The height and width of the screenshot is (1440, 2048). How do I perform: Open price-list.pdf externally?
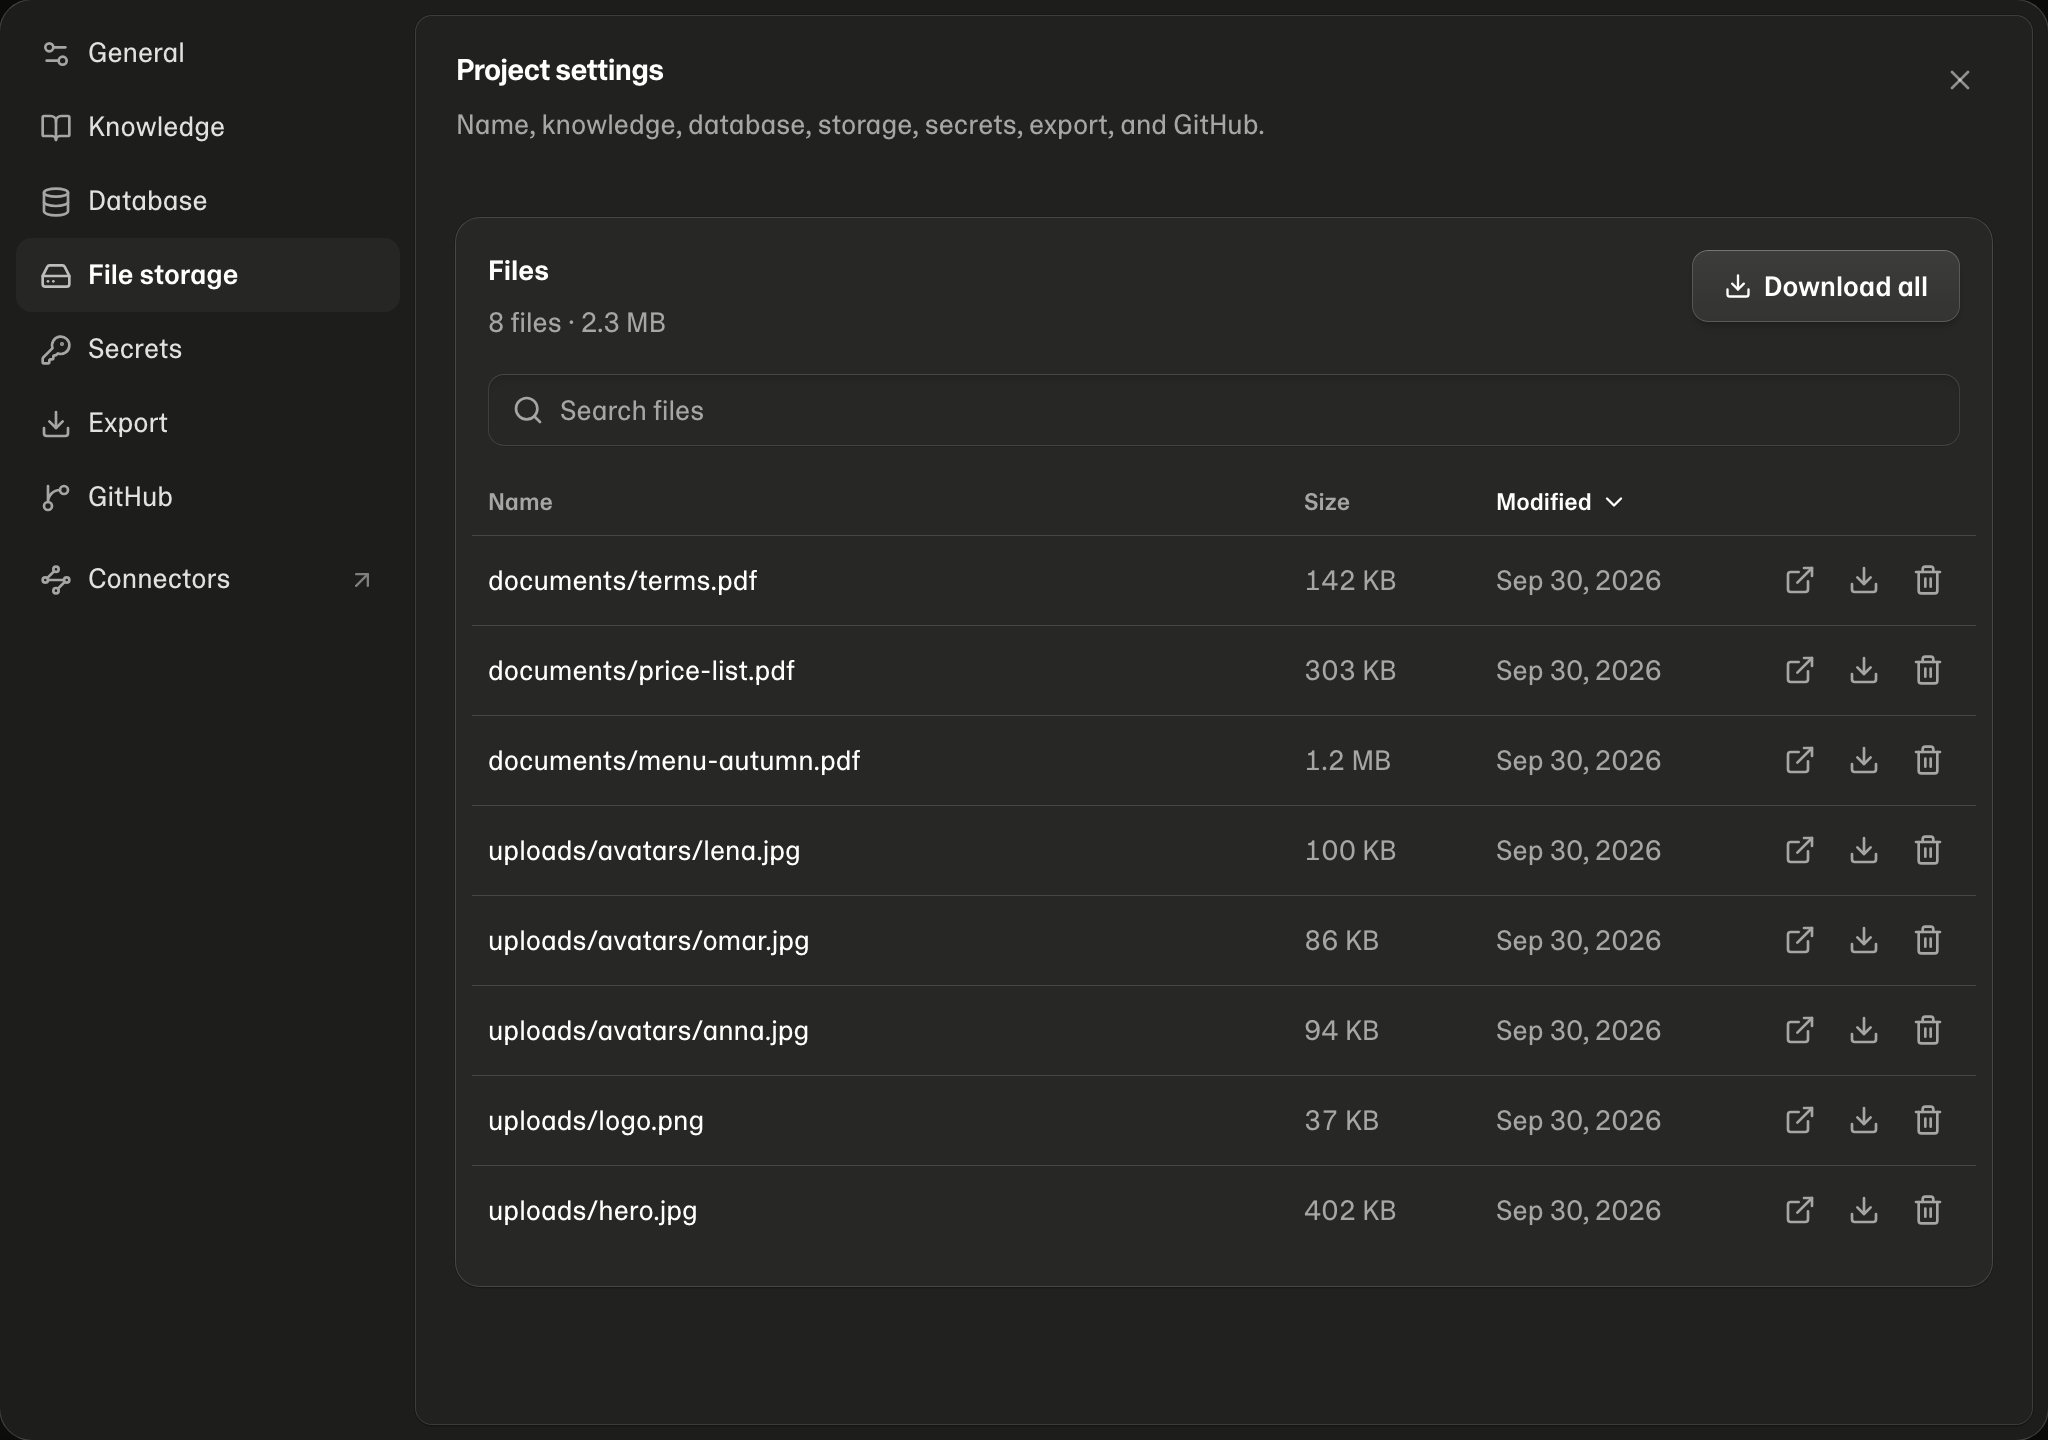pyautogui.click(x=1799, y=670)
